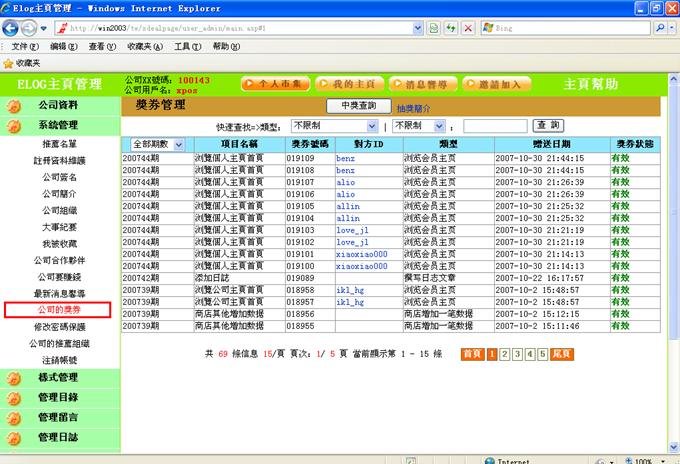
Task: Click the 樣式管理 sidebar icon
Action: coord(15,378)
